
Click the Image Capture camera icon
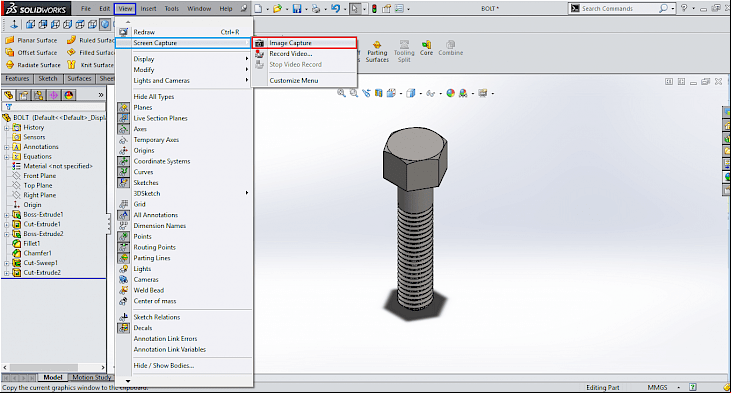[x=260, y=43]
